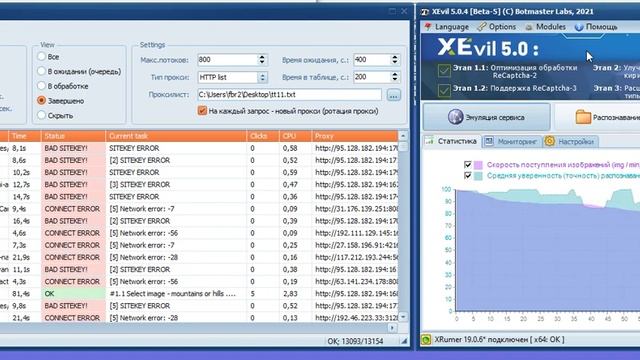
Task: Click the Статистика chart icon
Action: click(429, 141)
